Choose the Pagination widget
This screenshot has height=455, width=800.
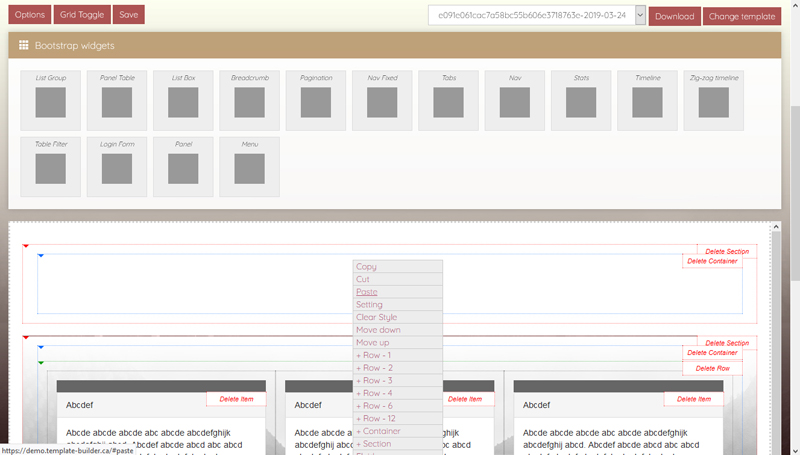tap(315, 102)
